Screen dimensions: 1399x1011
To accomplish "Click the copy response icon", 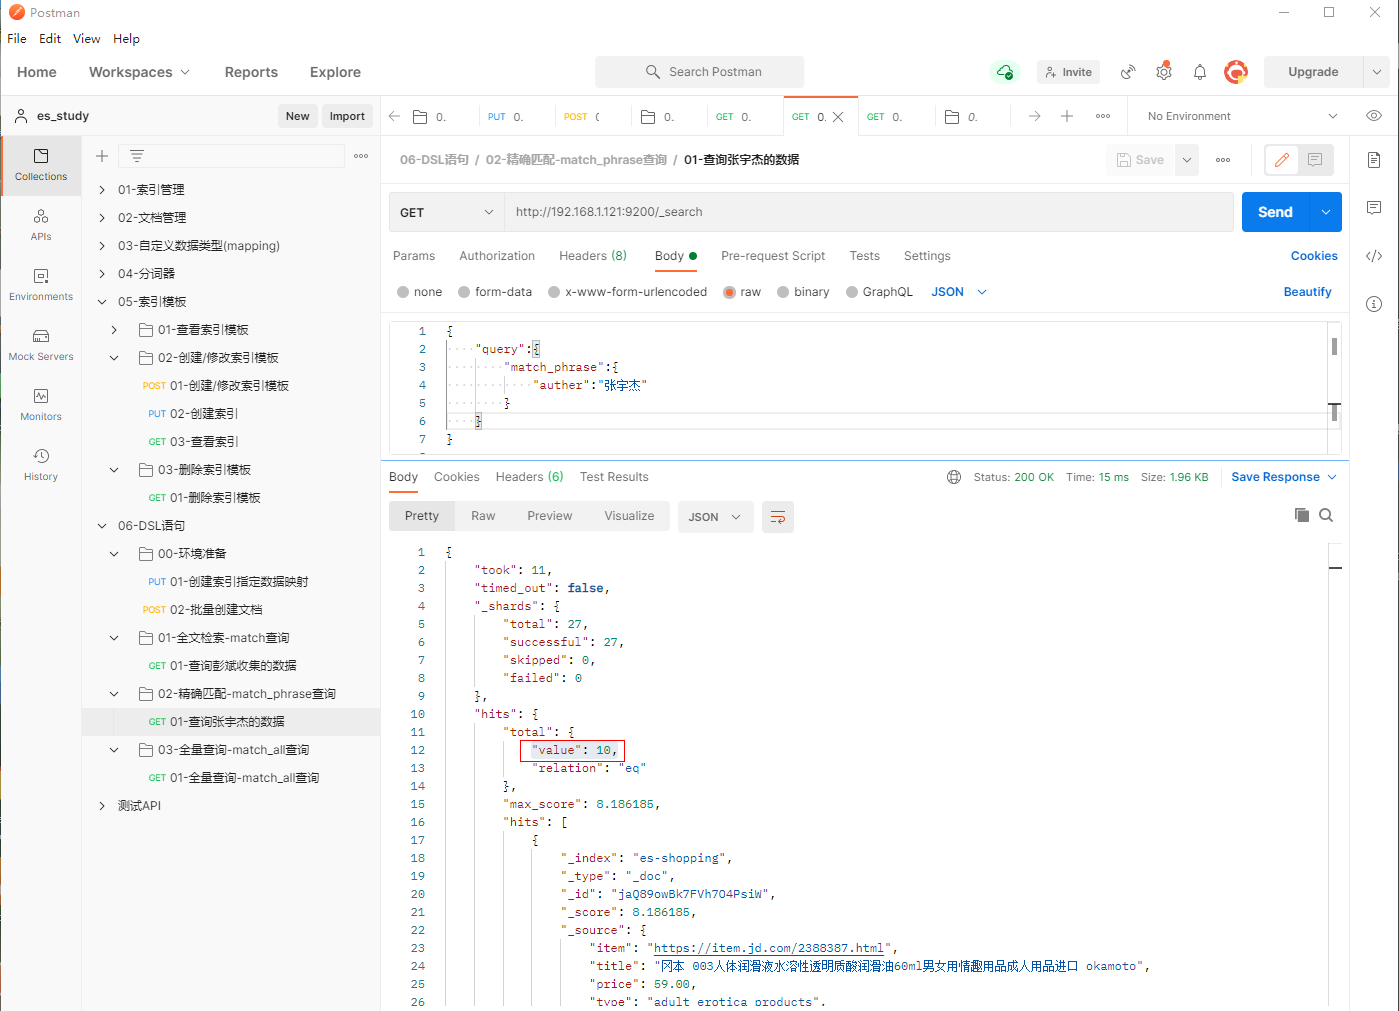I will 1301,515.
